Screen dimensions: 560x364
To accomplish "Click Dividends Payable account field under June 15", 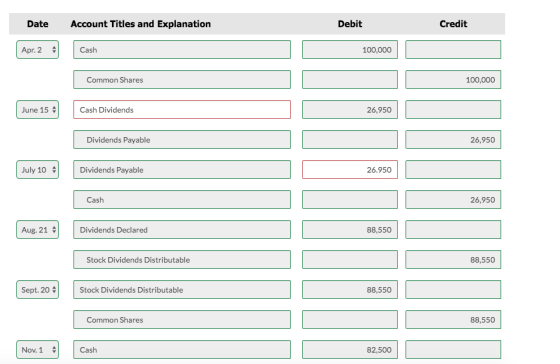I will tap(182, 140).
